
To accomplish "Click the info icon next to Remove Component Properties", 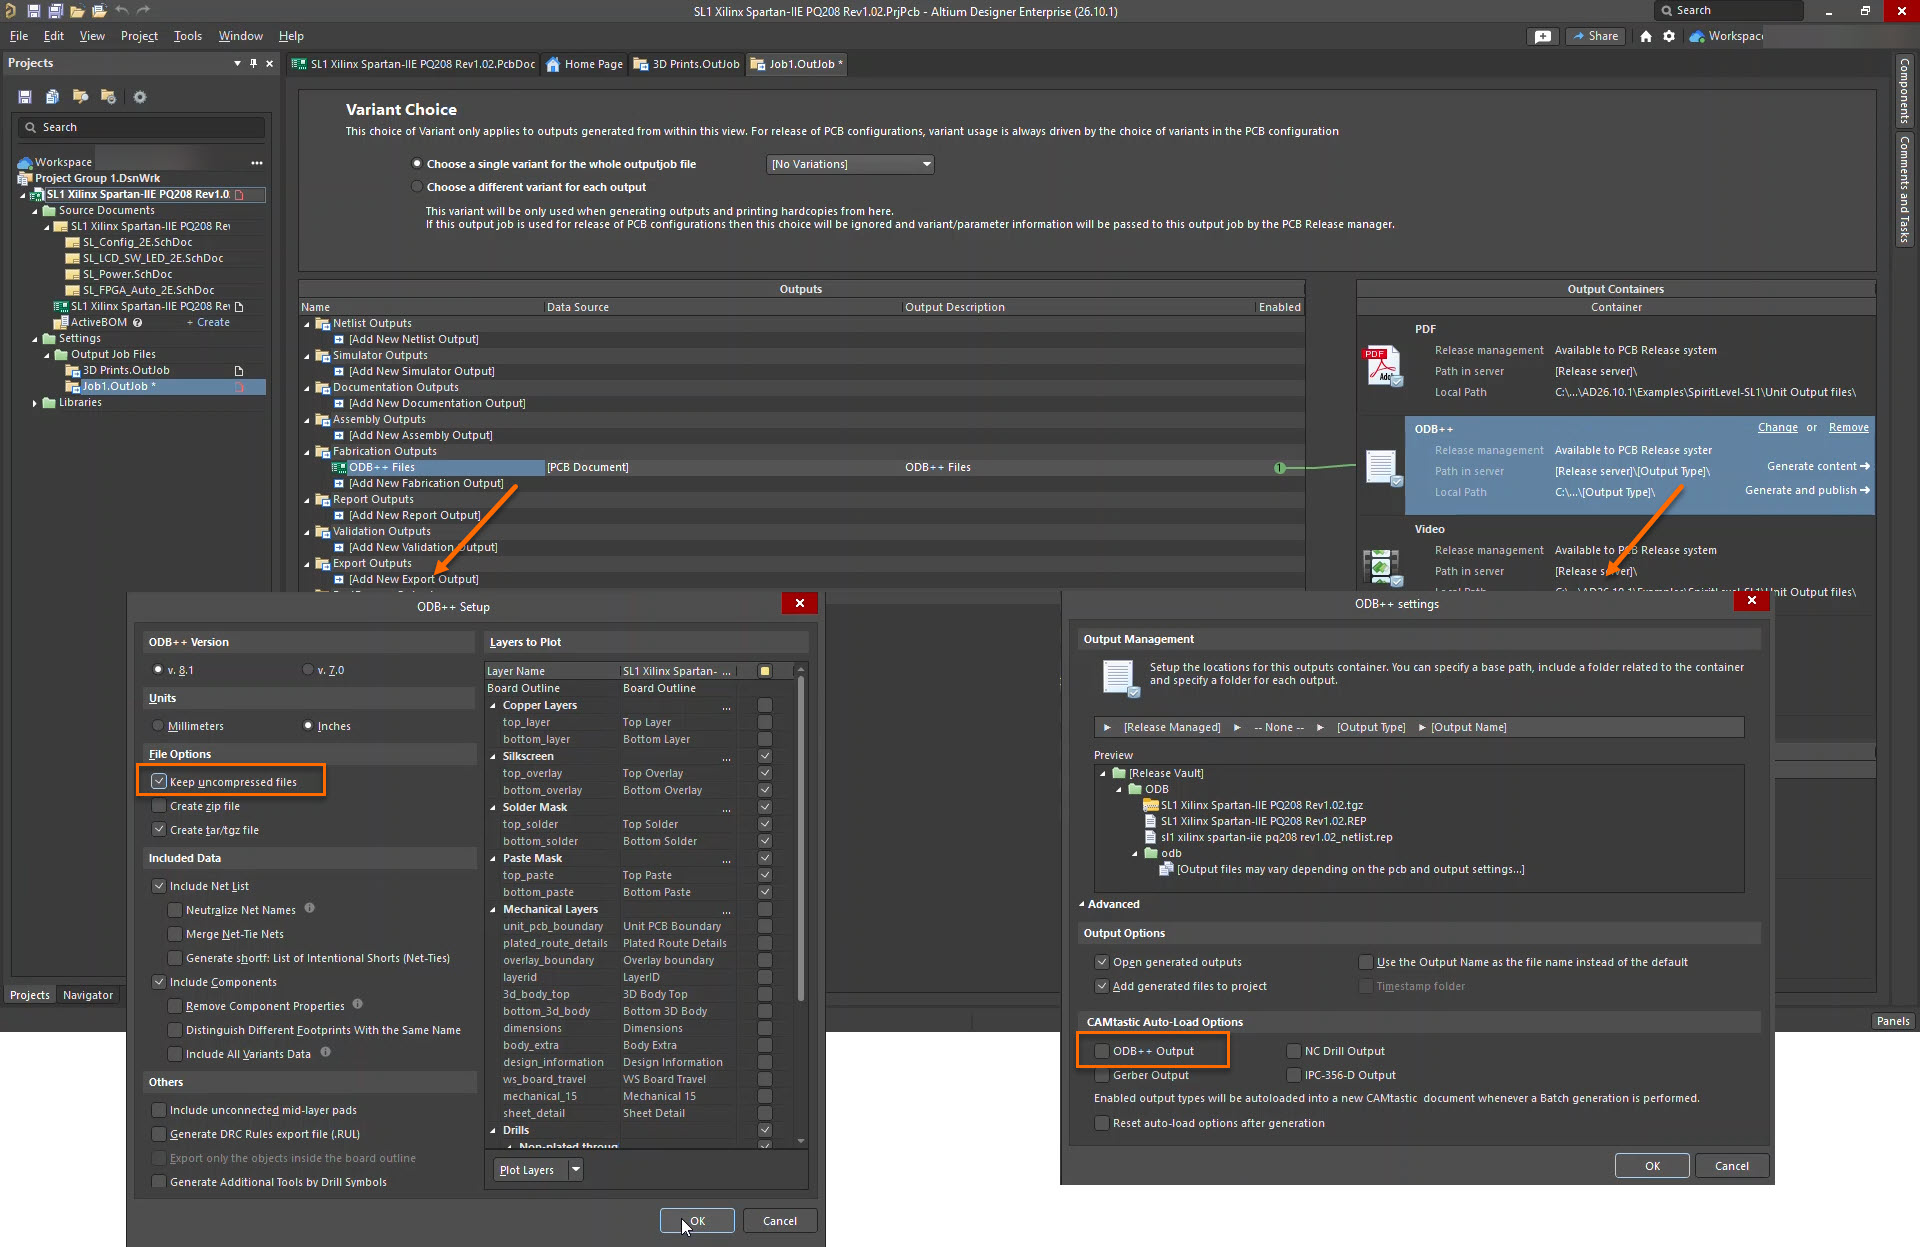I will coord(358,1004).
